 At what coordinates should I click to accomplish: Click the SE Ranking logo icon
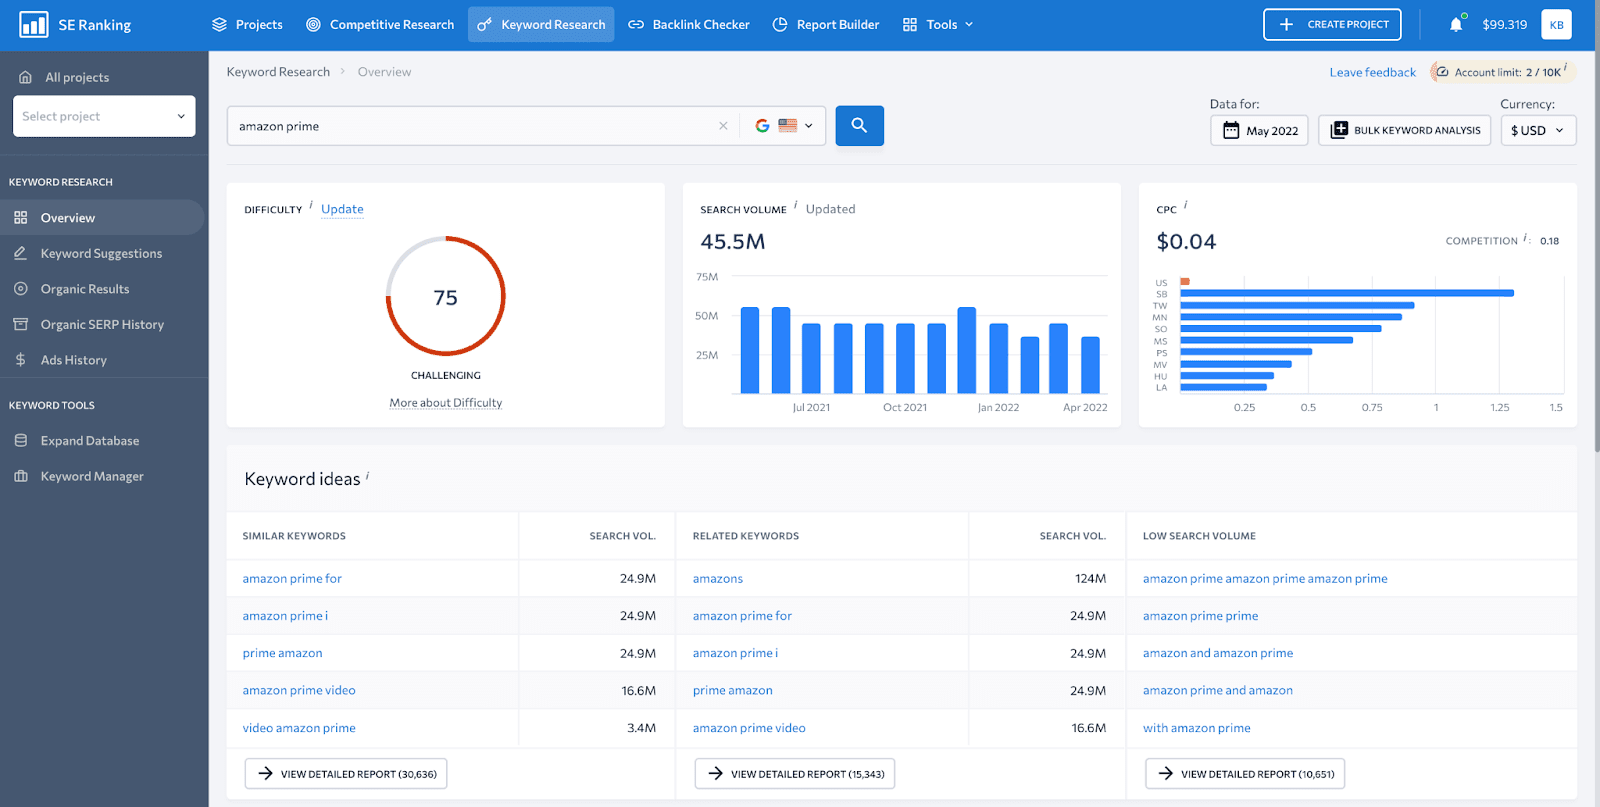[x=33, y=24]
